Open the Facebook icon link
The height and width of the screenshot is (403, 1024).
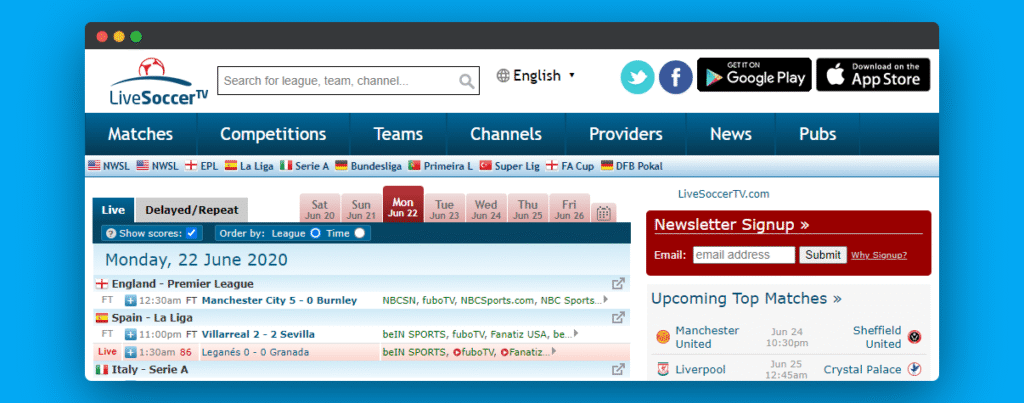click(675, 77)
